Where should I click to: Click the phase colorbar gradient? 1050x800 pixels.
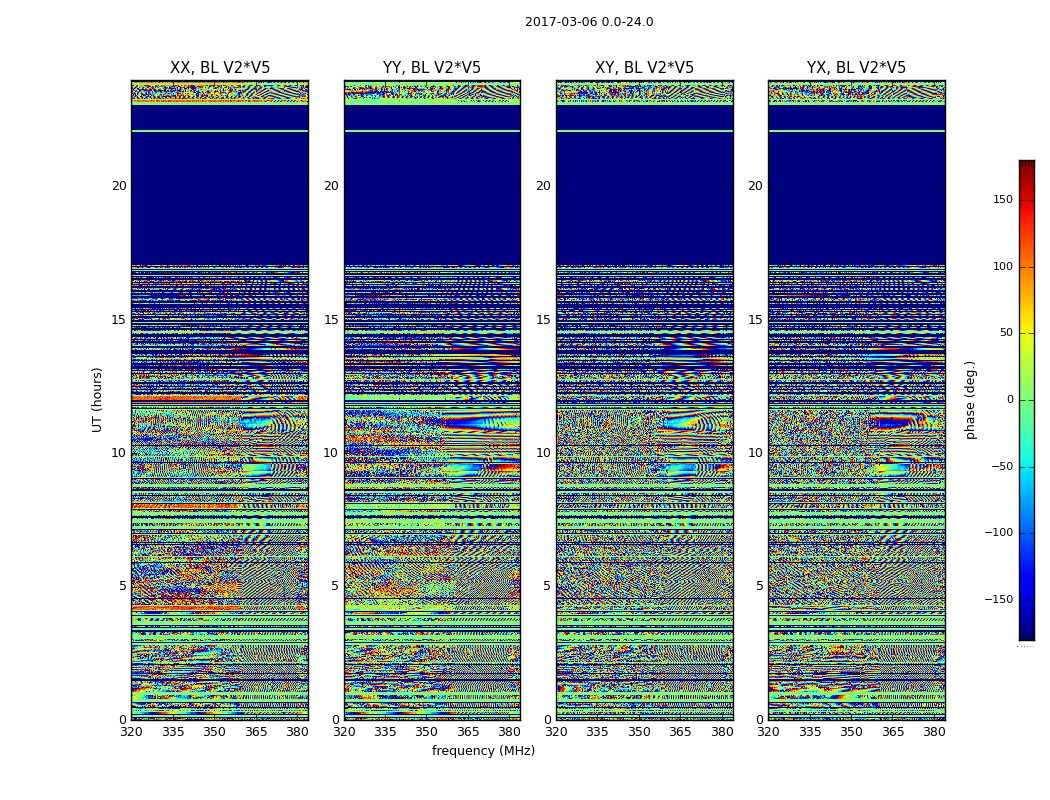[x=1027, y=400]
